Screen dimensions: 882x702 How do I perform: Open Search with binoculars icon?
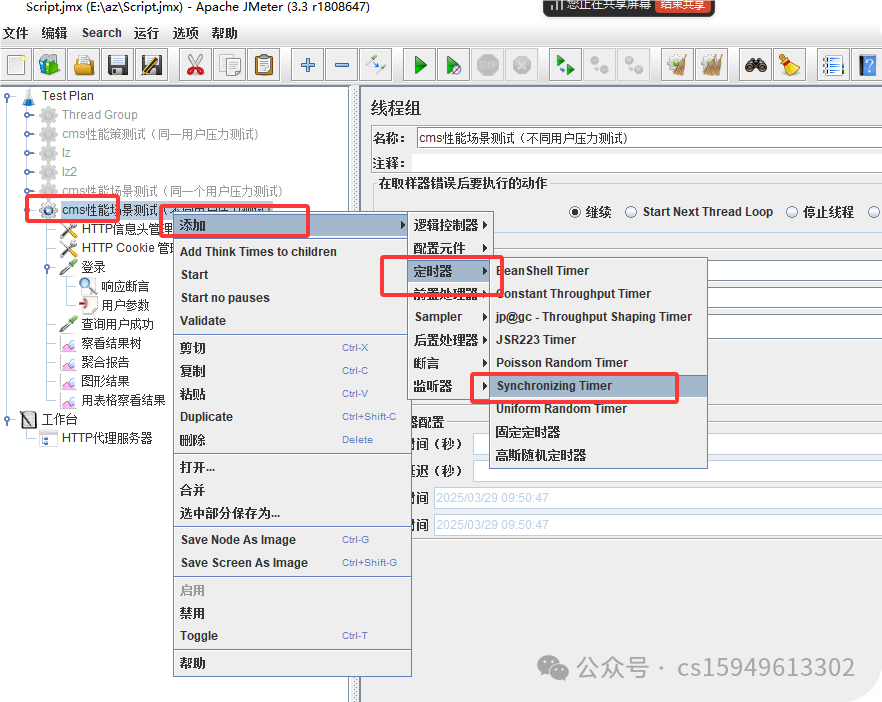(755, 65)
